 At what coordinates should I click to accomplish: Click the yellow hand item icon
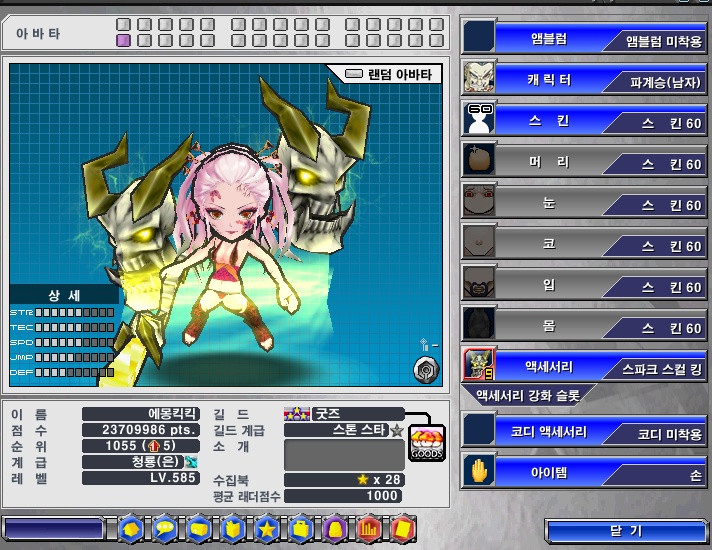479,471
